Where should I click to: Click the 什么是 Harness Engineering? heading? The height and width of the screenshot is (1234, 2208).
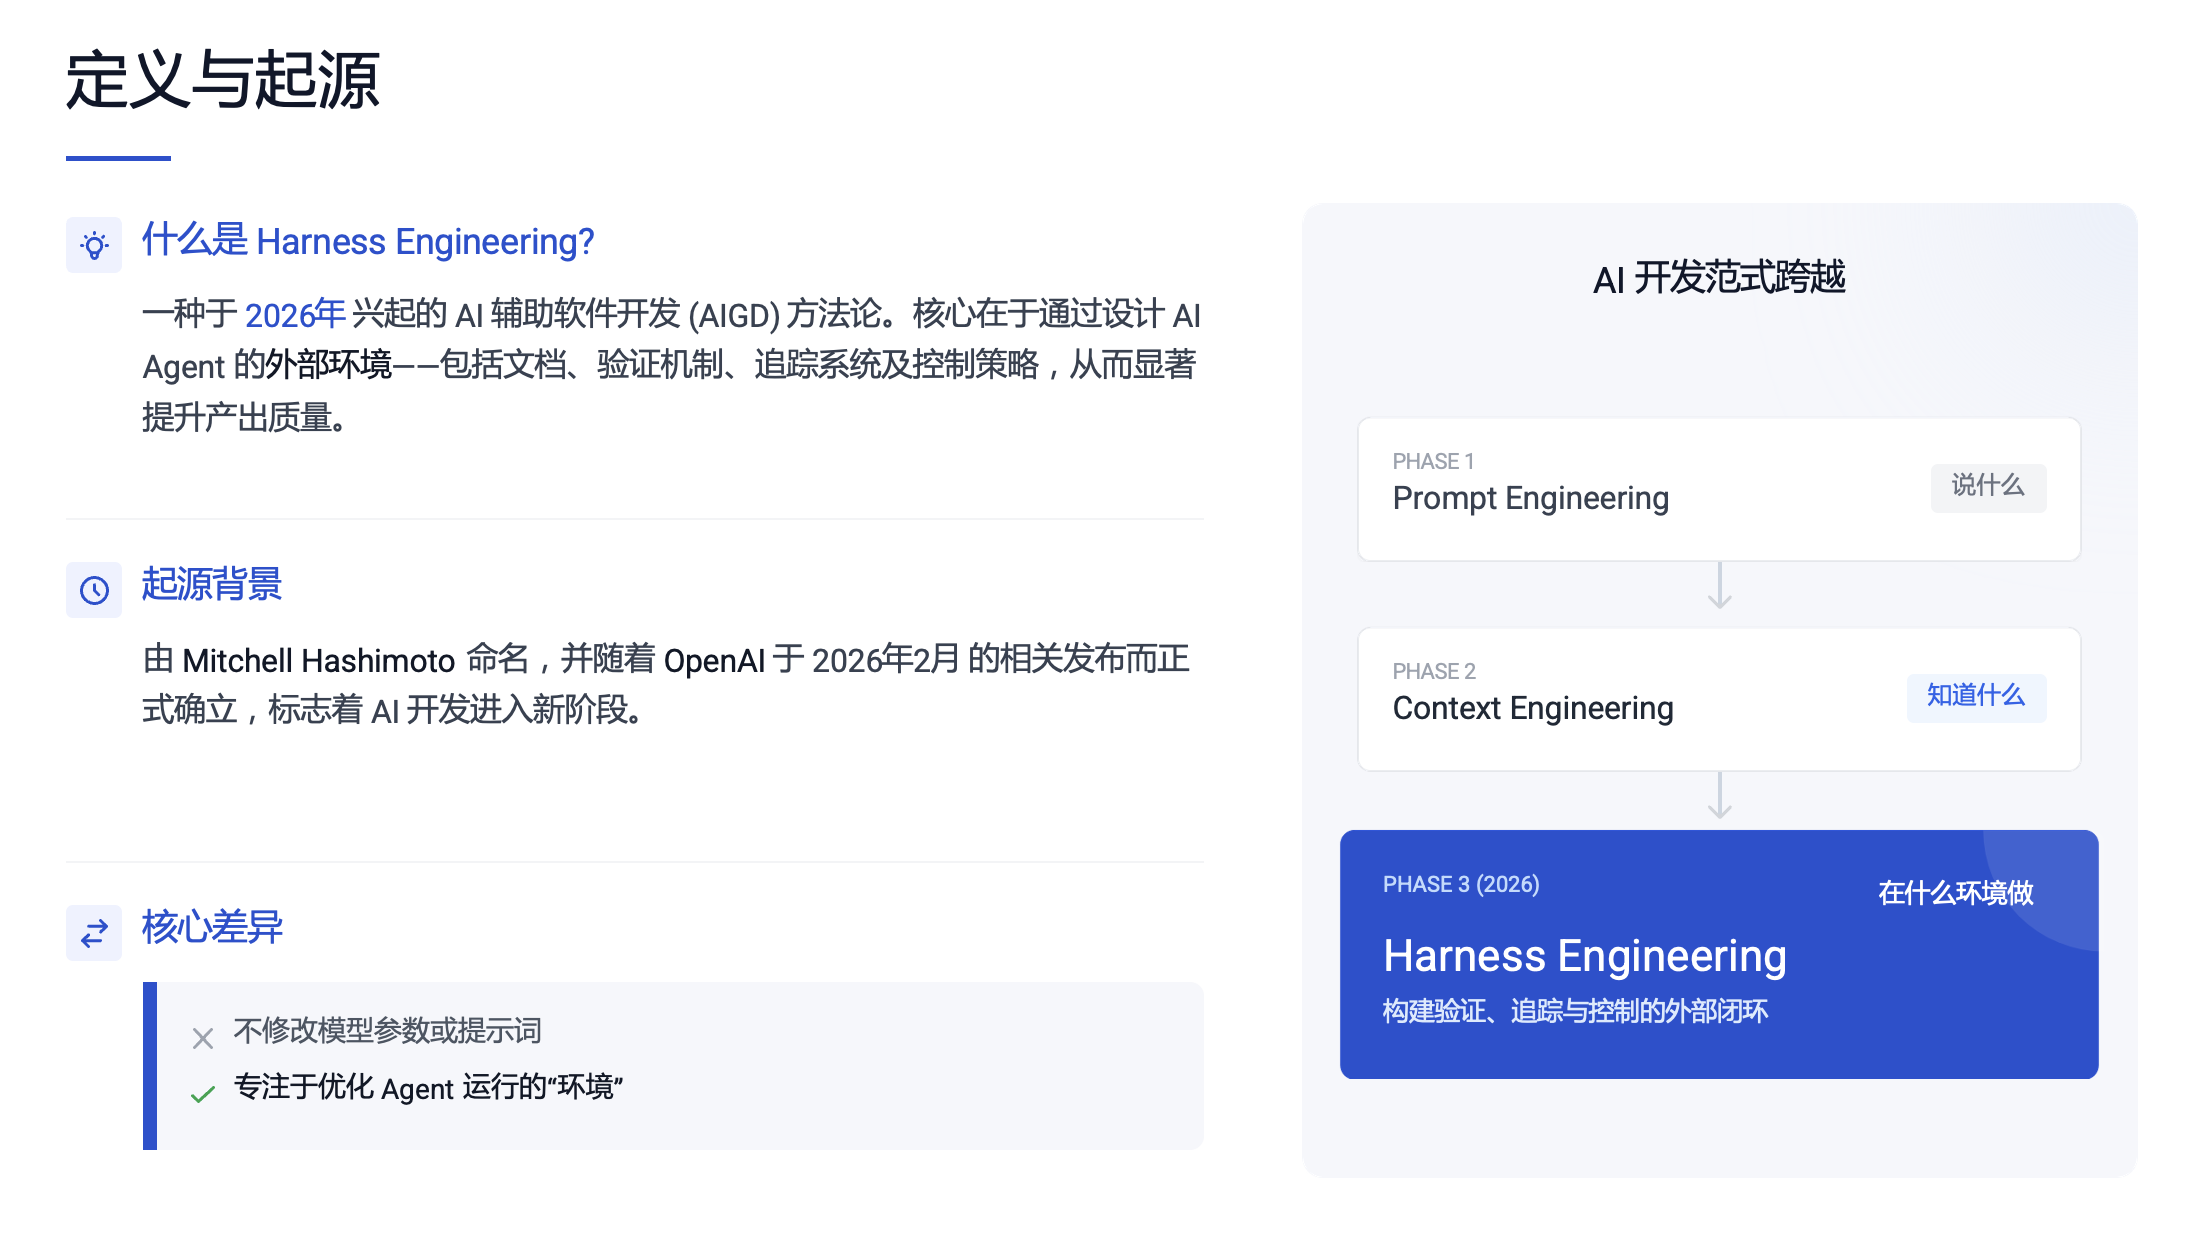tap(368, 241)
